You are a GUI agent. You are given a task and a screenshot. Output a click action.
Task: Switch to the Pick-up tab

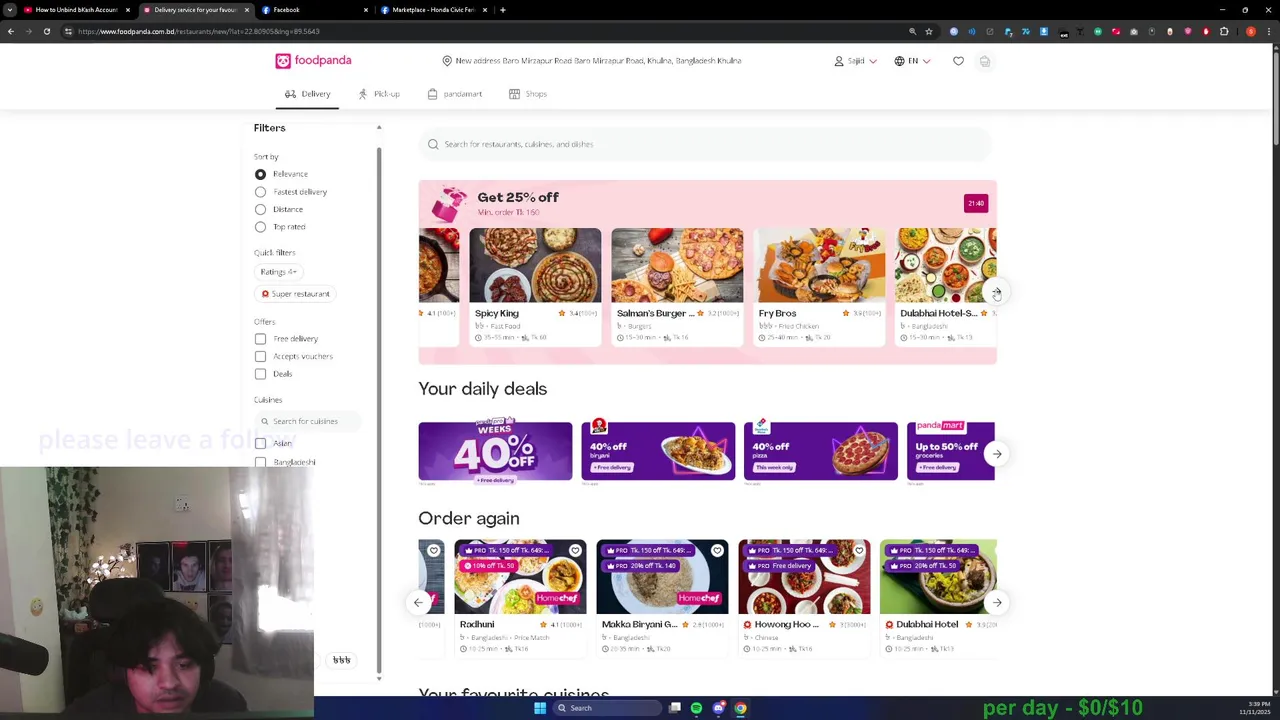pyautogui.click(x=379, y=94)
